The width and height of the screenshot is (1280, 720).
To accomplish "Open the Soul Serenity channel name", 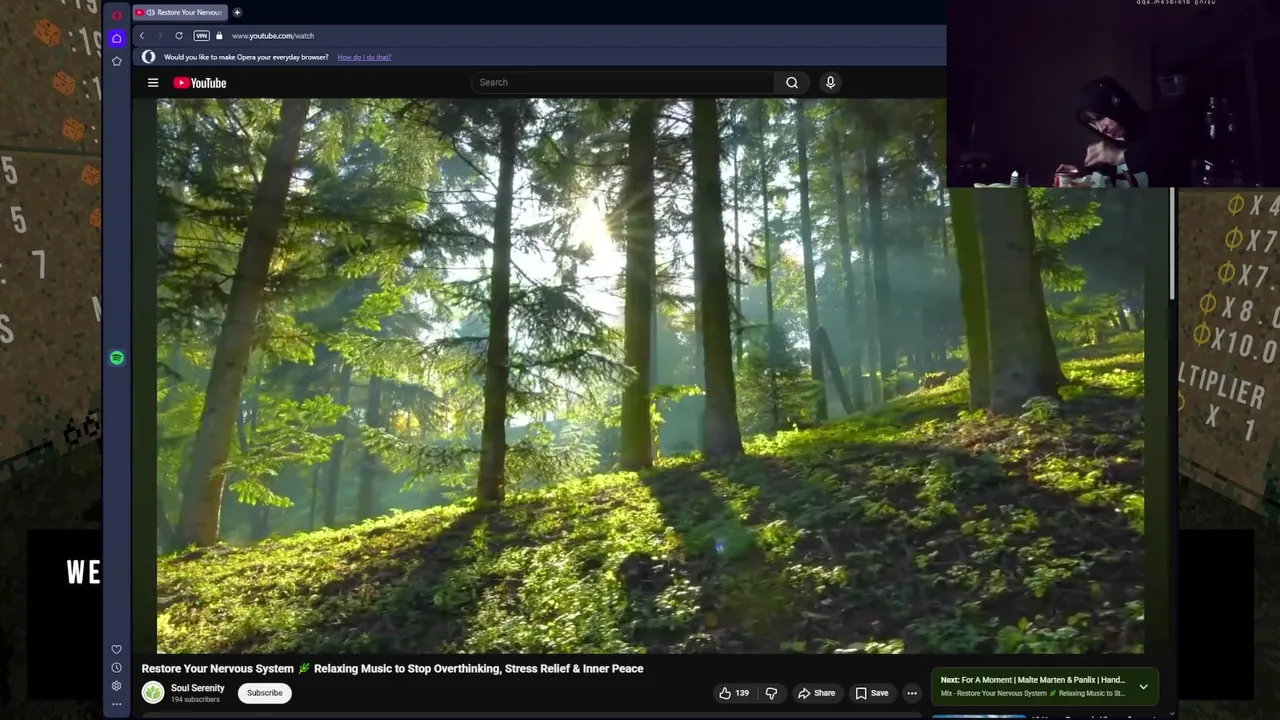I will [x=198, y=688].
